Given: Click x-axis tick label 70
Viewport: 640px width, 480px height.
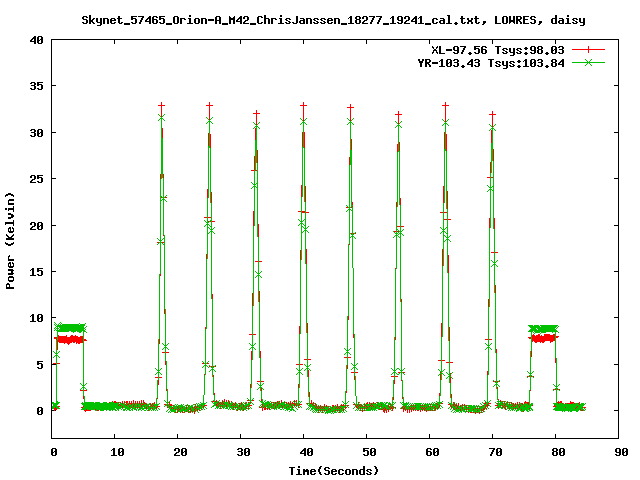Looking at the screenshot, I should [495, 452].
